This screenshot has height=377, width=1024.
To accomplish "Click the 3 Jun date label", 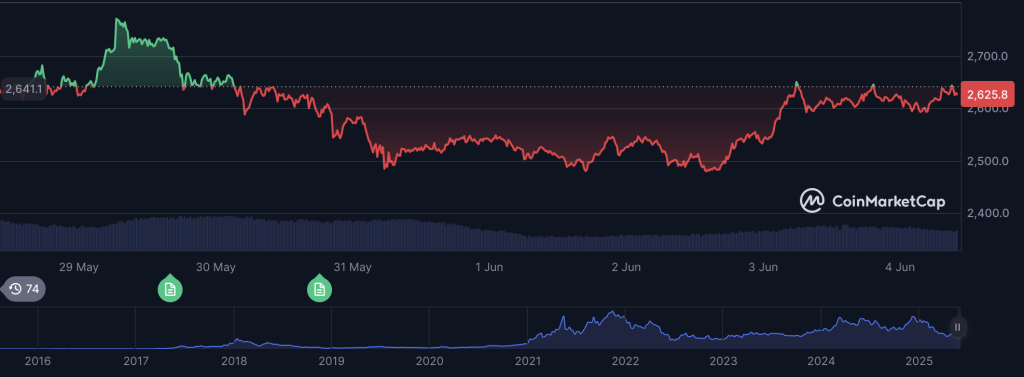I will click(763, 267).
